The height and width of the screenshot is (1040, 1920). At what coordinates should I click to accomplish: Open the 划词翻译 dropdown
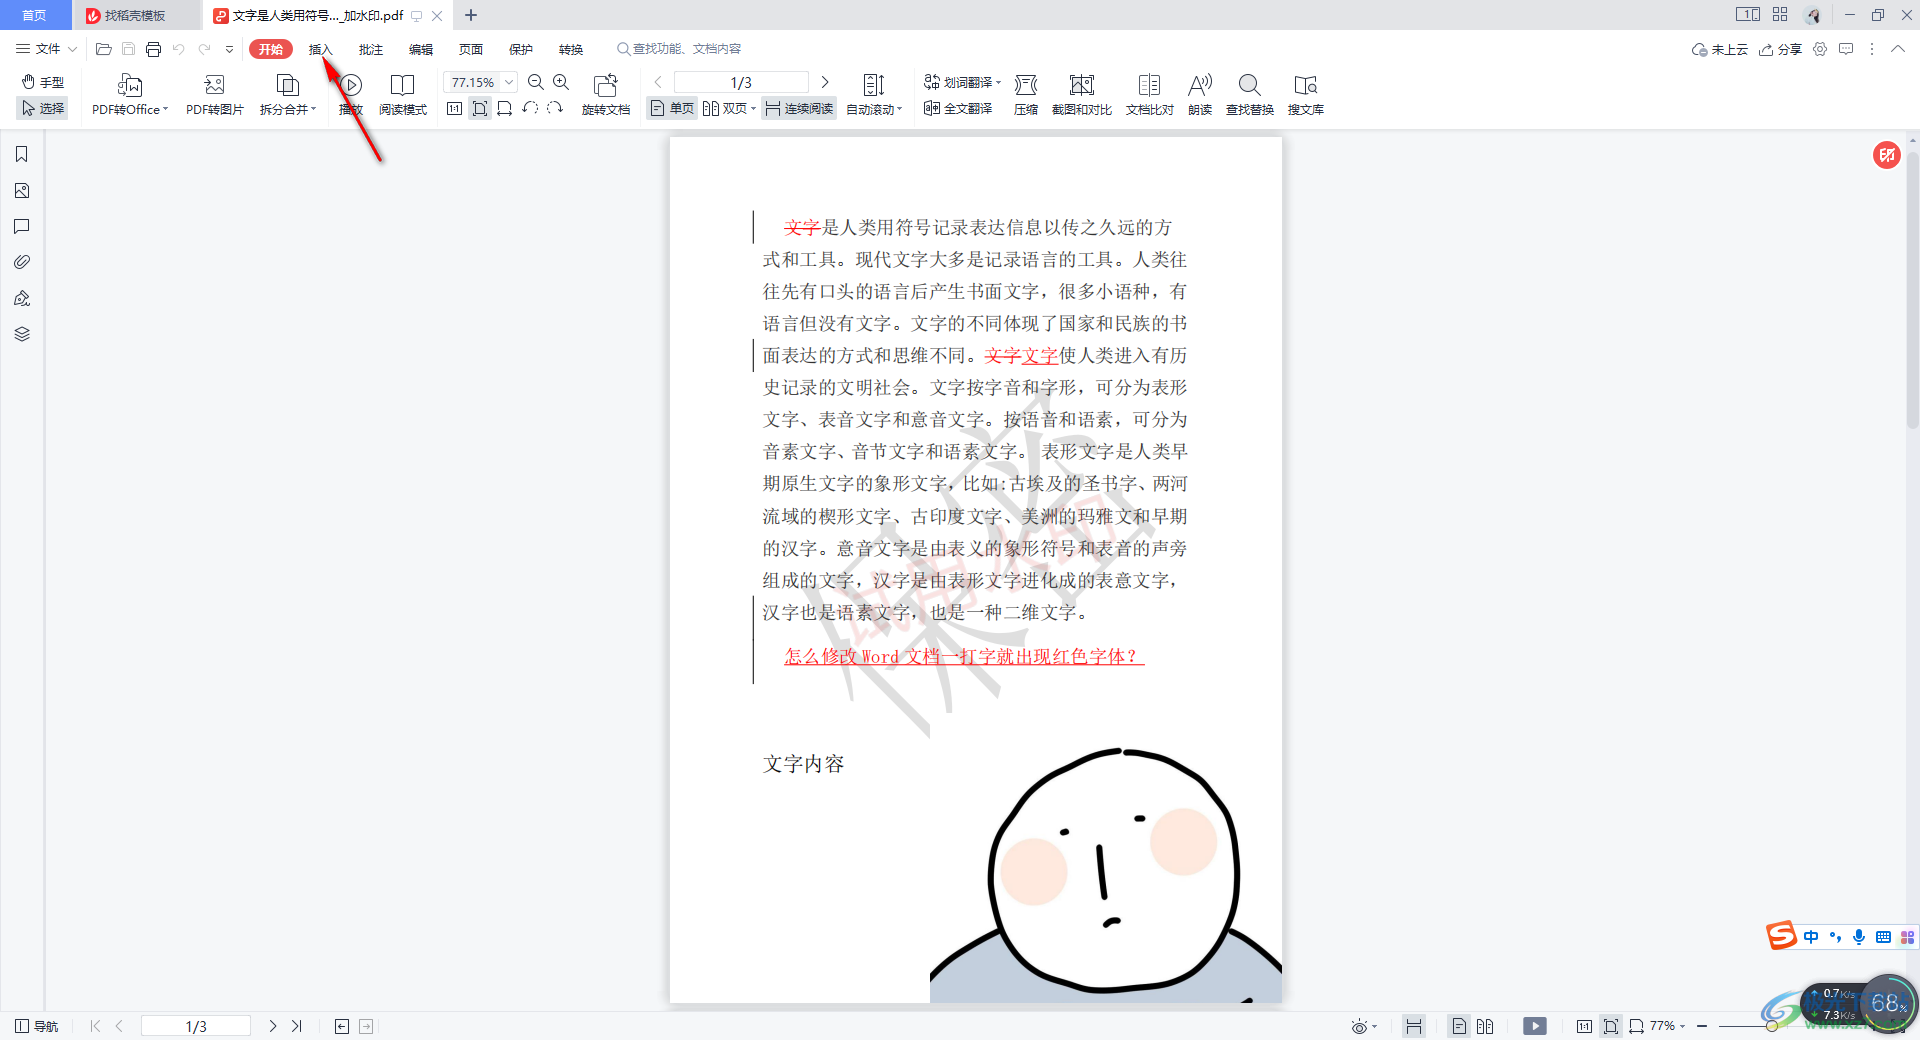962,82
